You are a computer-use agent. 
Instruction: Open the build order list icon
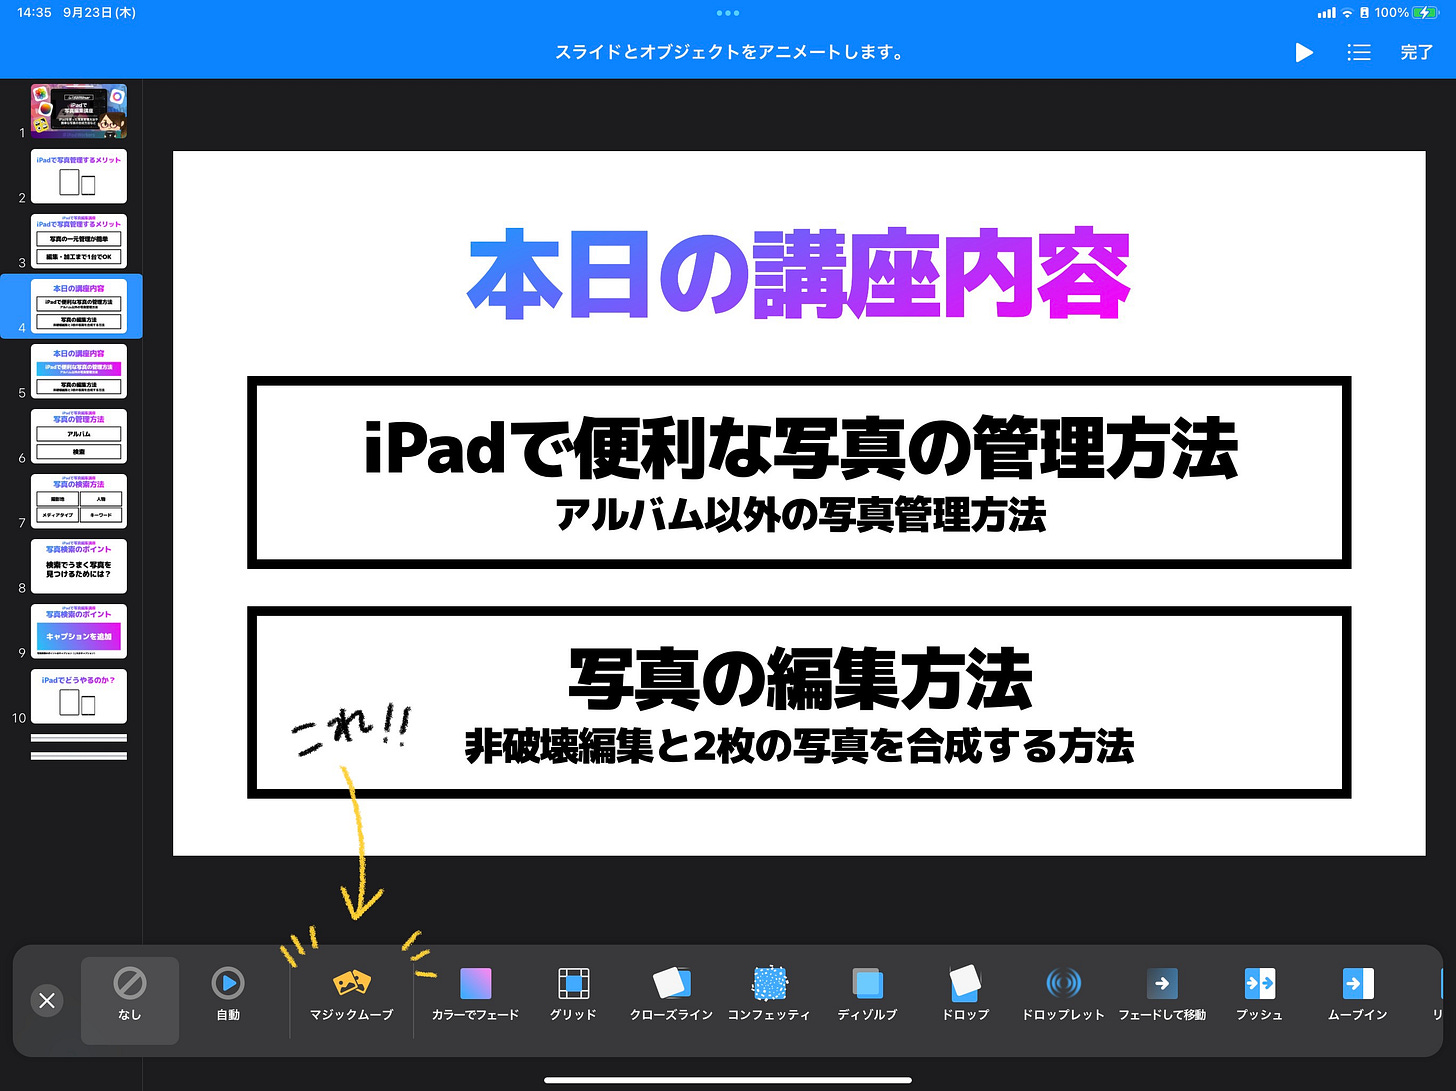pyautogui.click(x=1359, y=52)
